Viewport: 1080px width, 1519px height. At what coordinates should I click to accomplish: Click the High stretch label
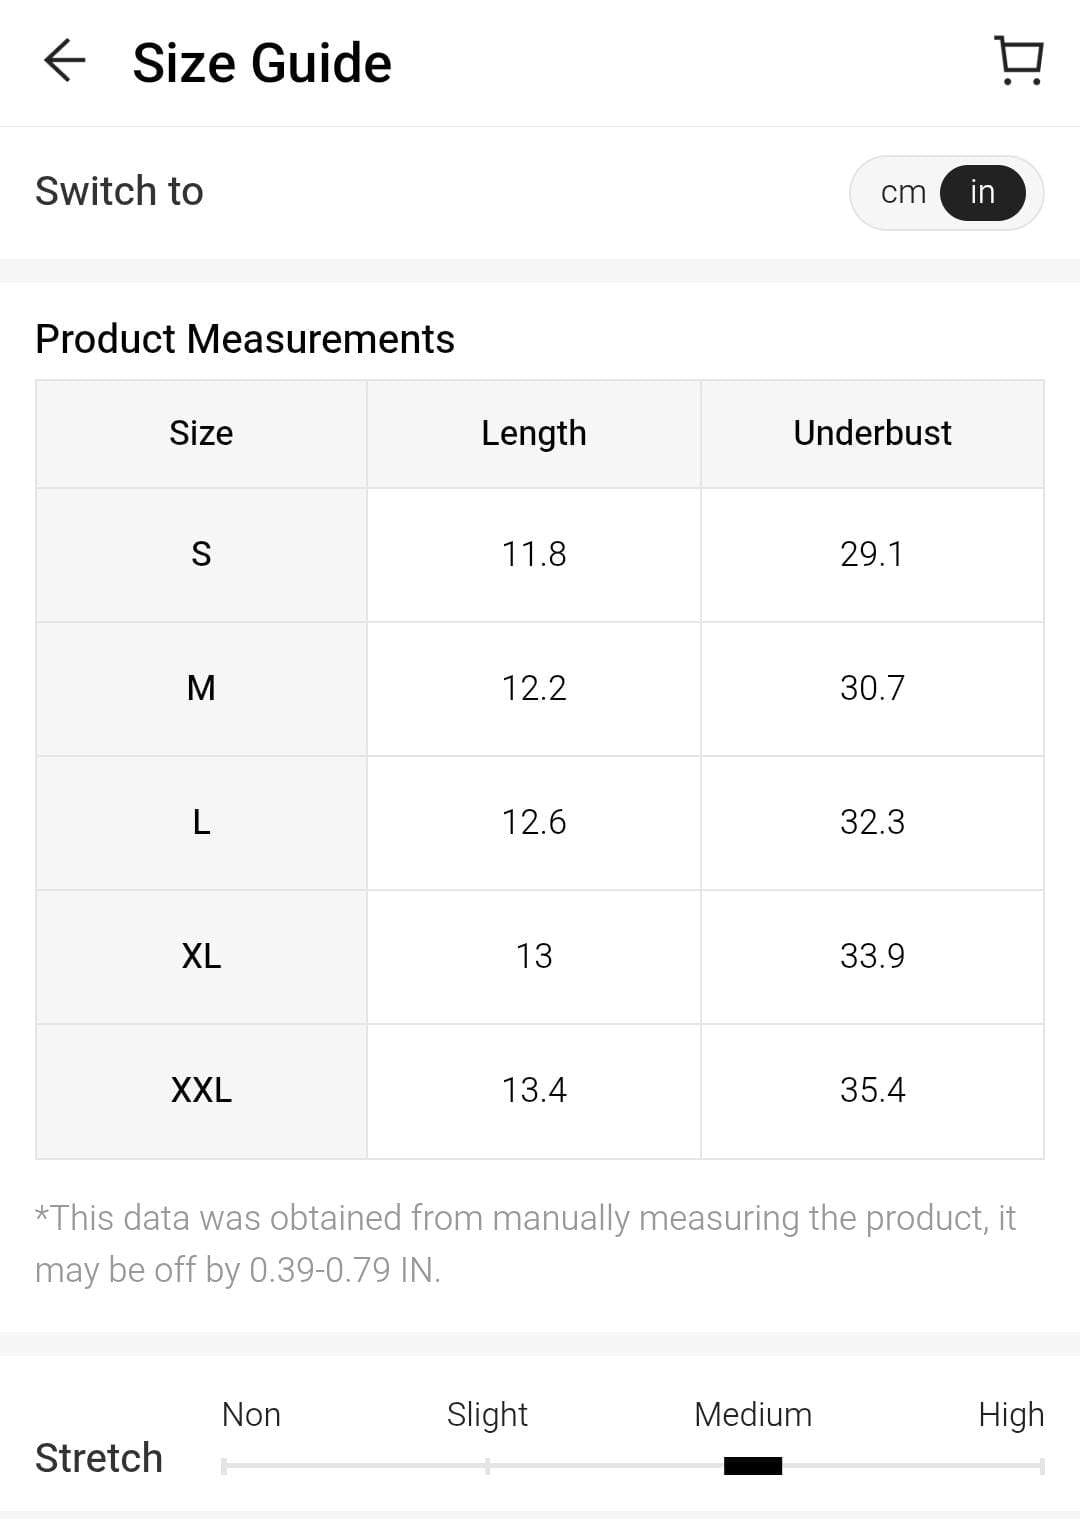[x=1011, y=1414]
